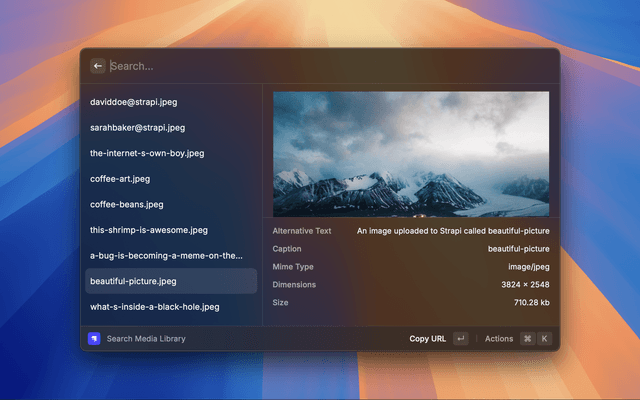The width and height of the screenshot is (640, 400).
Task: Click the Alternative Text metadata value
Action: [x=453, y=231]
